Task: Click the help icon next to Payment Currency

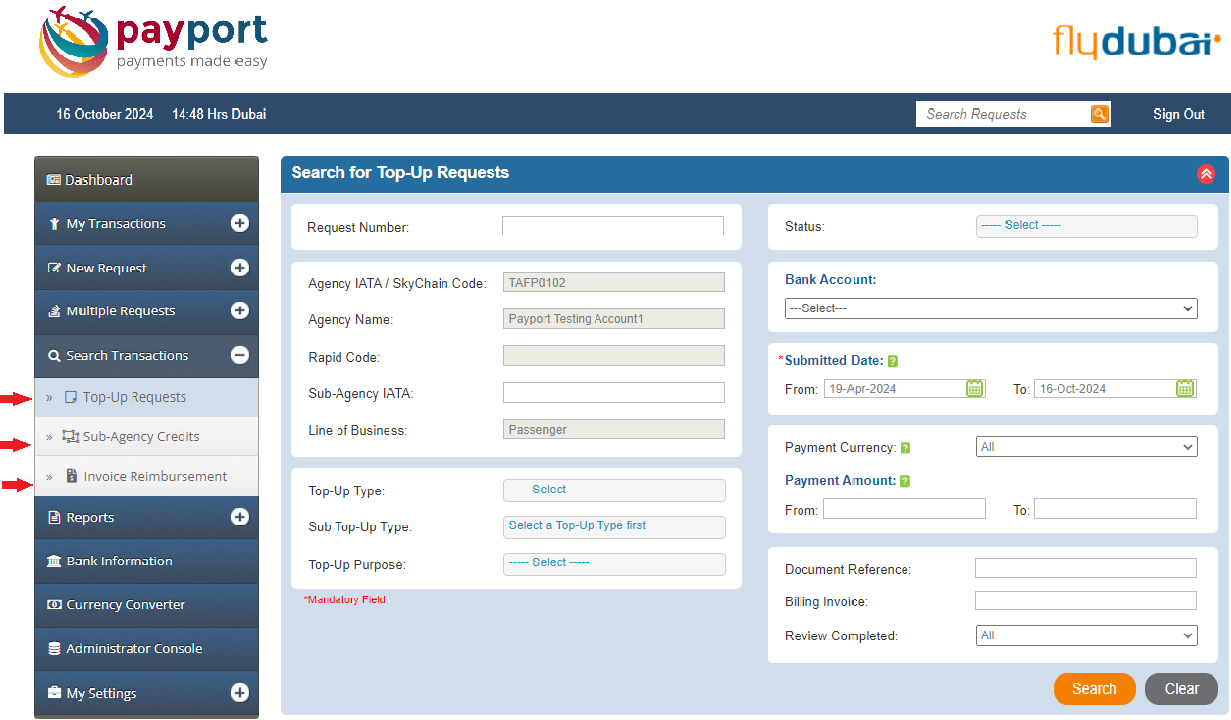Action: coord(906,447)
